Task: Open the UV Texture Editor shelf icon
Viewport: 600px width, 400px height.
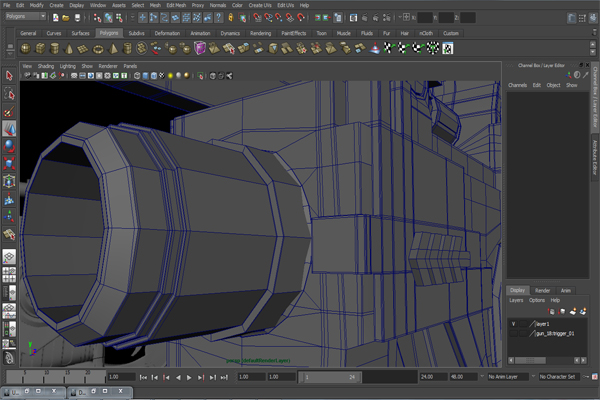Action: [x=448, y=49]
